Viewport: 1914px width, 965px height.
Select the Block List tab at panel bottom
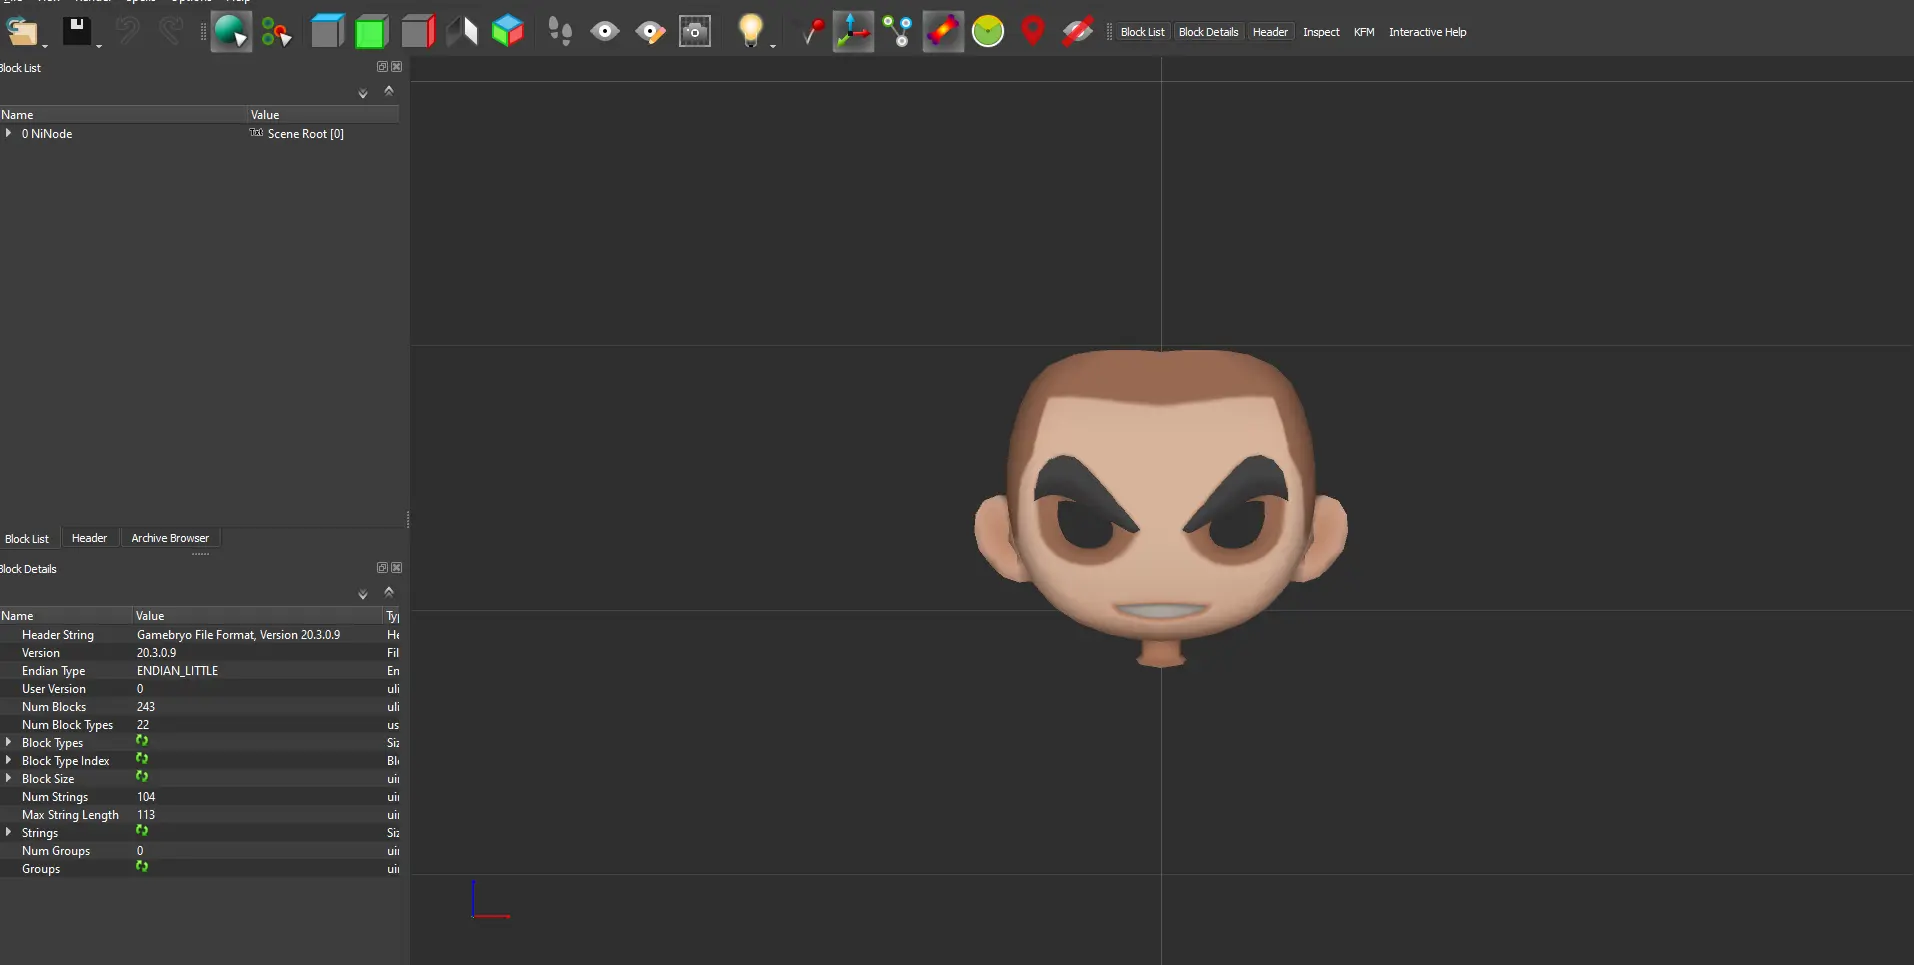click(27, 538)
